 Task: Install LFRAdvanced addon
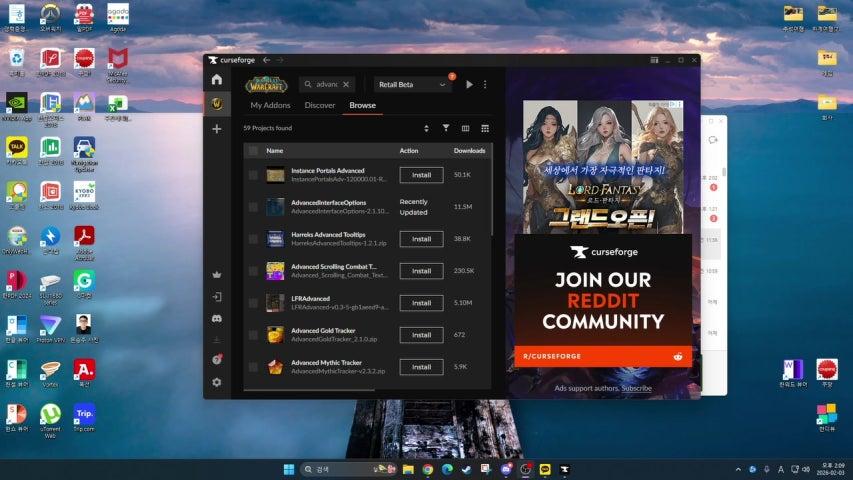pos(422,303)
